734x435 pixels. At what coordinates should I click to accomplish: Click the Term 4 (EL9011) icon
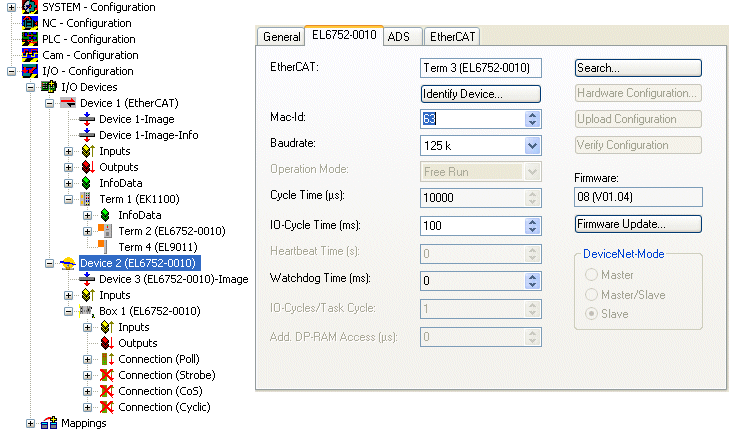103,246
